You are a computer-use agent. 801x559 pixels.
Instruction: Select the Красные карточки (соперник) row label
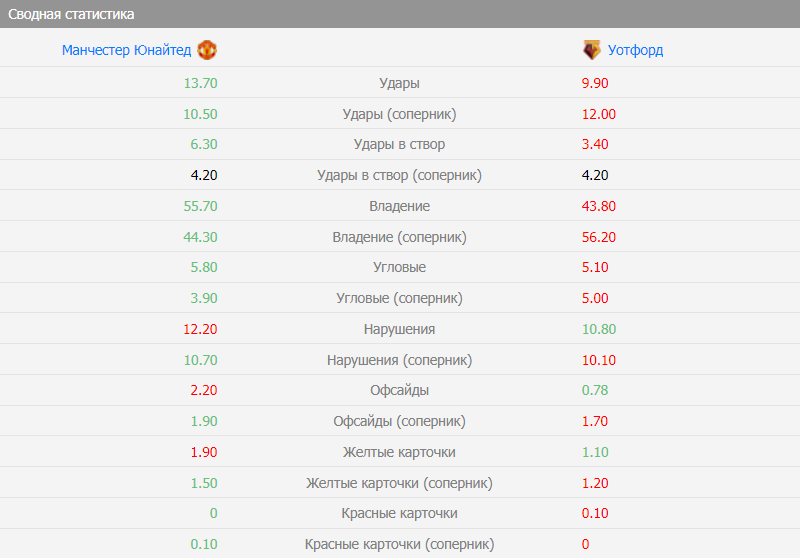399,544
